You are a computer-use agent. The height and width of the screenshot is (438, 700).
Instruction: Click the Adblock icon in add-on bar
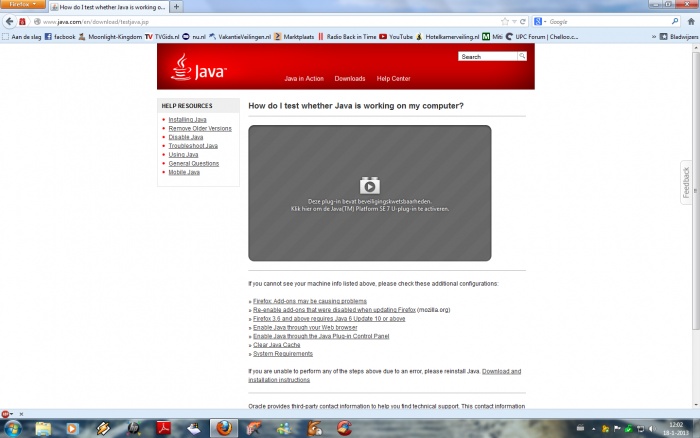pyautogui.click(x=5, y=414)
